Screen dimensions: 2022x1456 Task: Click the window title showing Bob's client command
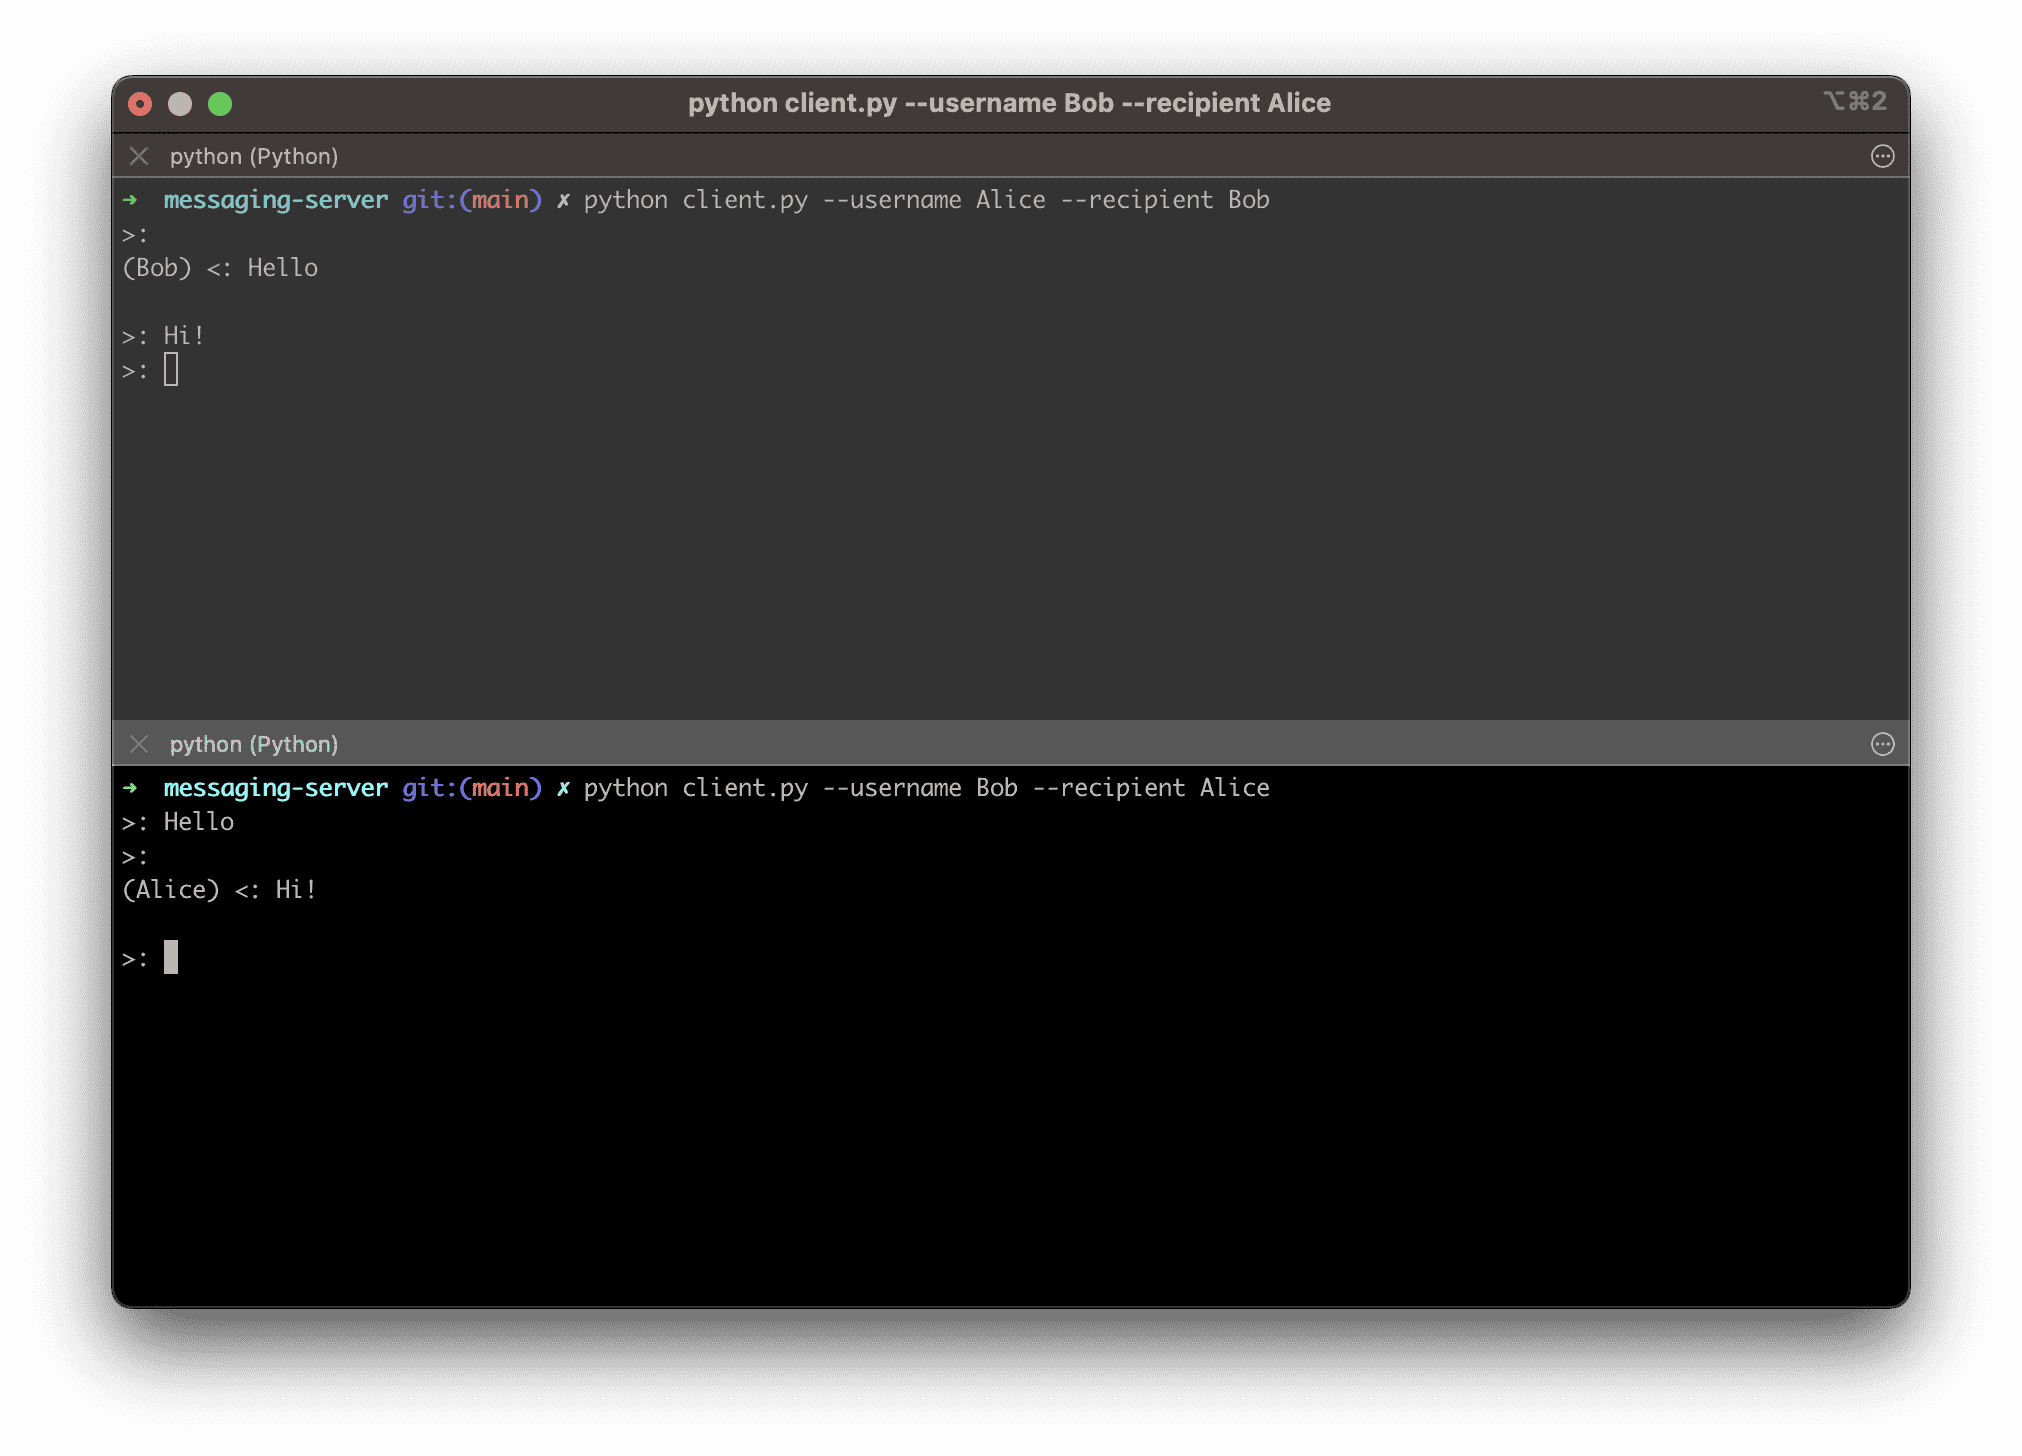[x=1008, y=102]
